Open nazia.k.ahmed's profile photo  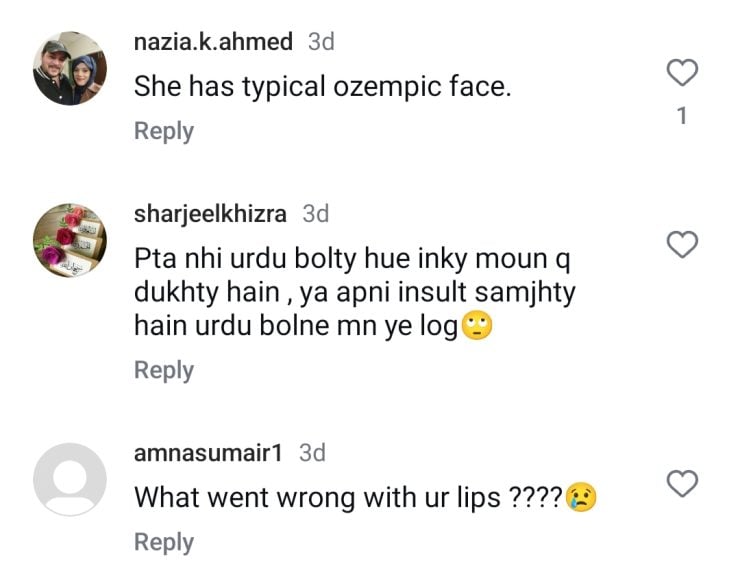coord(70,68)
